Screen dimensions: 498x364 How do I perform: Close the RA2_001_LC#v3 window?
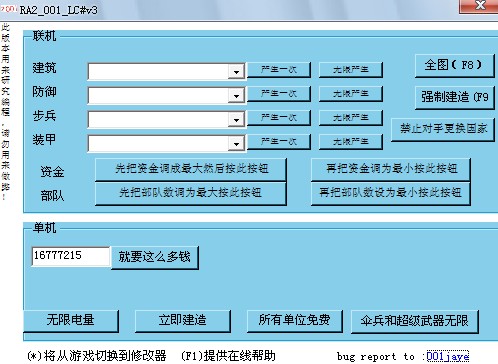tap(479, 6)
